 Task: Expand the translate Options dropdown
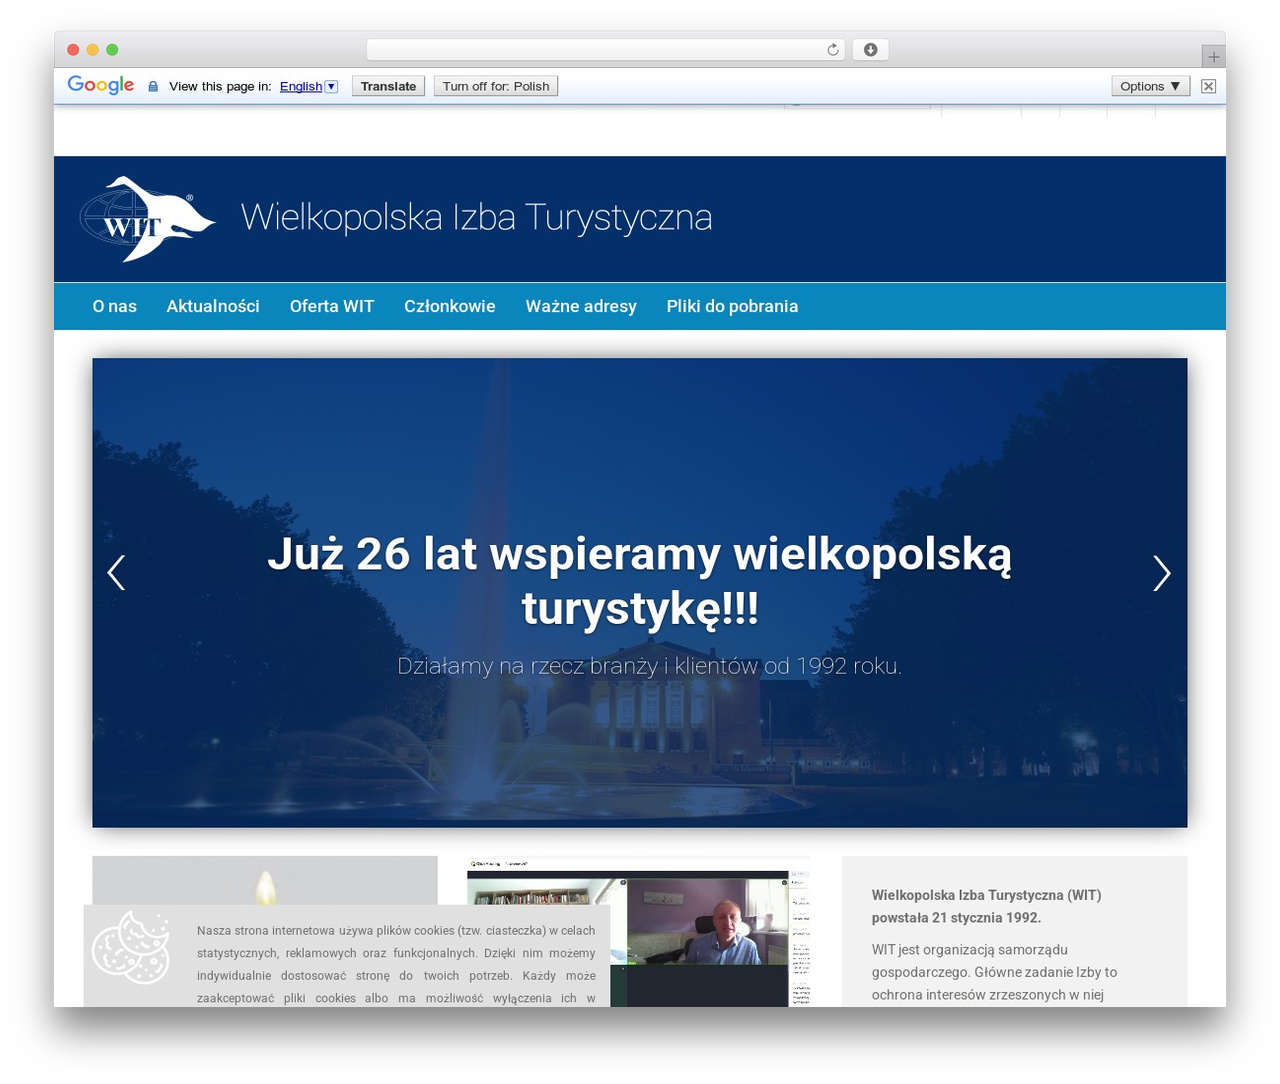click(x=1150, y=86)
